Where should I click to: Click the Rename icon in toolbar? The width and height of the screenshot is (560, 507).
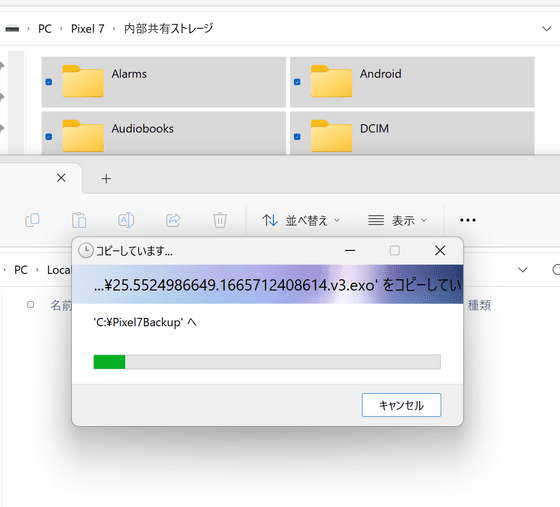(x=126, y=220)
